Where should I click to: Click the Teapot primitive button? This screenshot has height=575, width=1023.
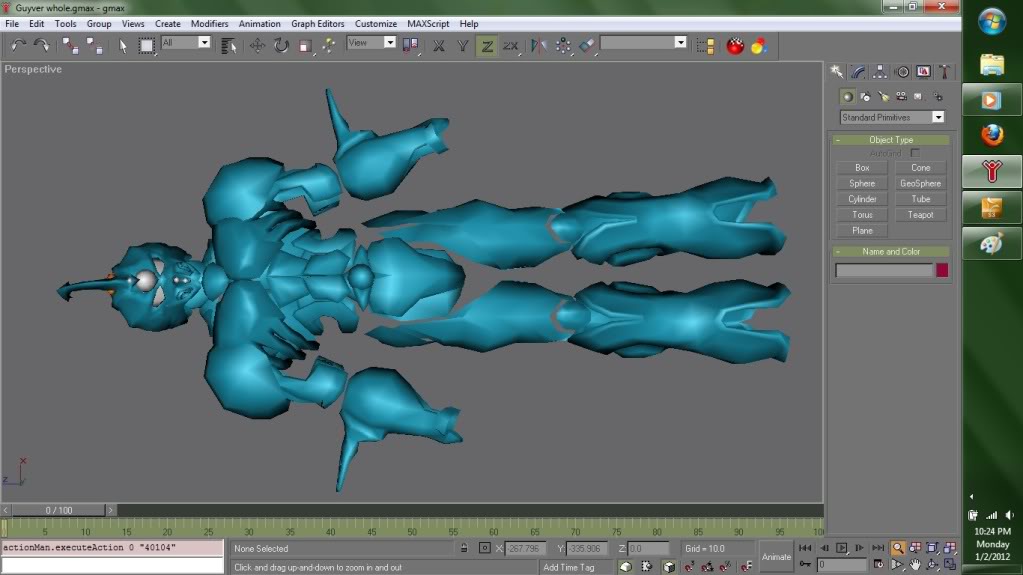pos(920,215)
